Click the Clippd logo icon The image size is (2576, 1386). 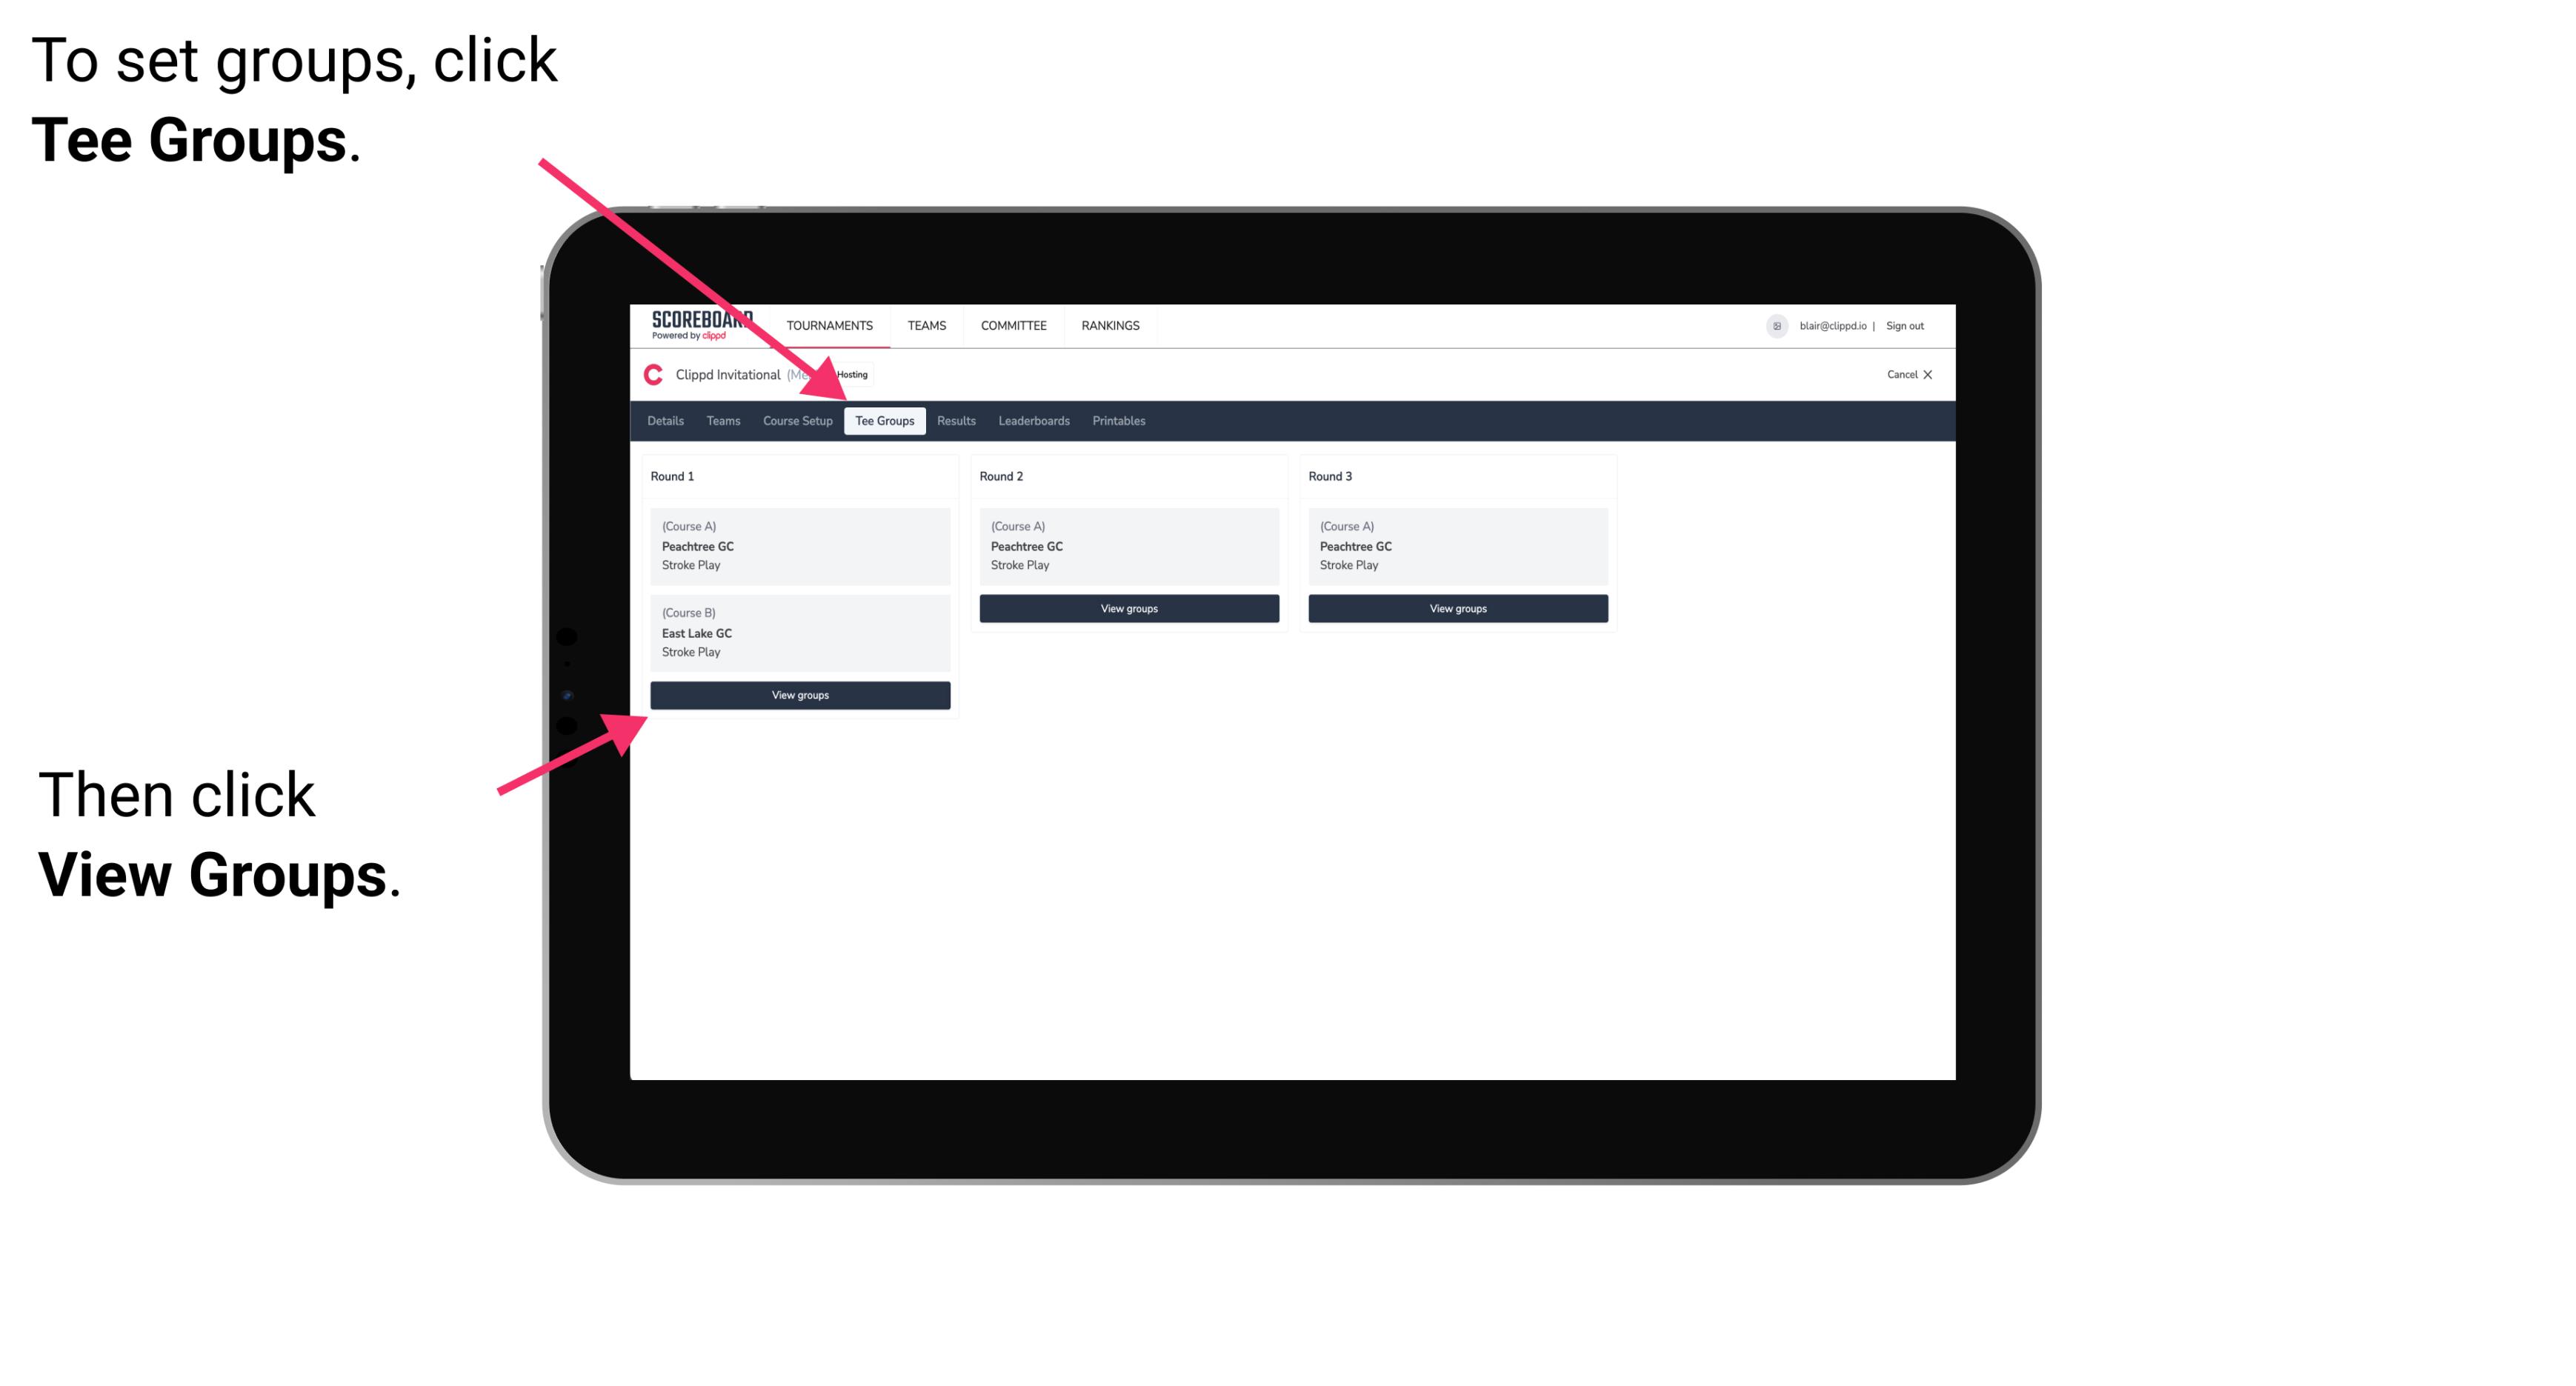click(659, 374)
